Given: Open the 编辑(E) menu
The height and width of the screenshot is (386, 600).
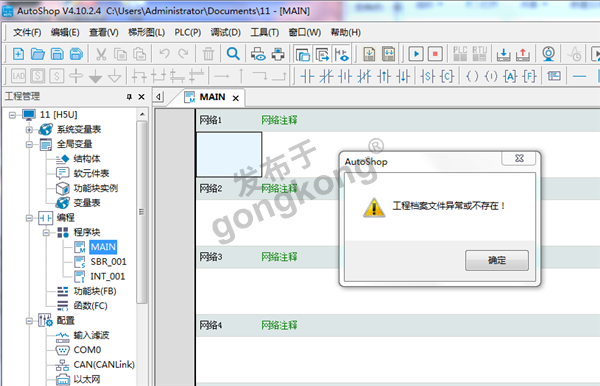Looking at the screenshot, I should coord(65,33).
